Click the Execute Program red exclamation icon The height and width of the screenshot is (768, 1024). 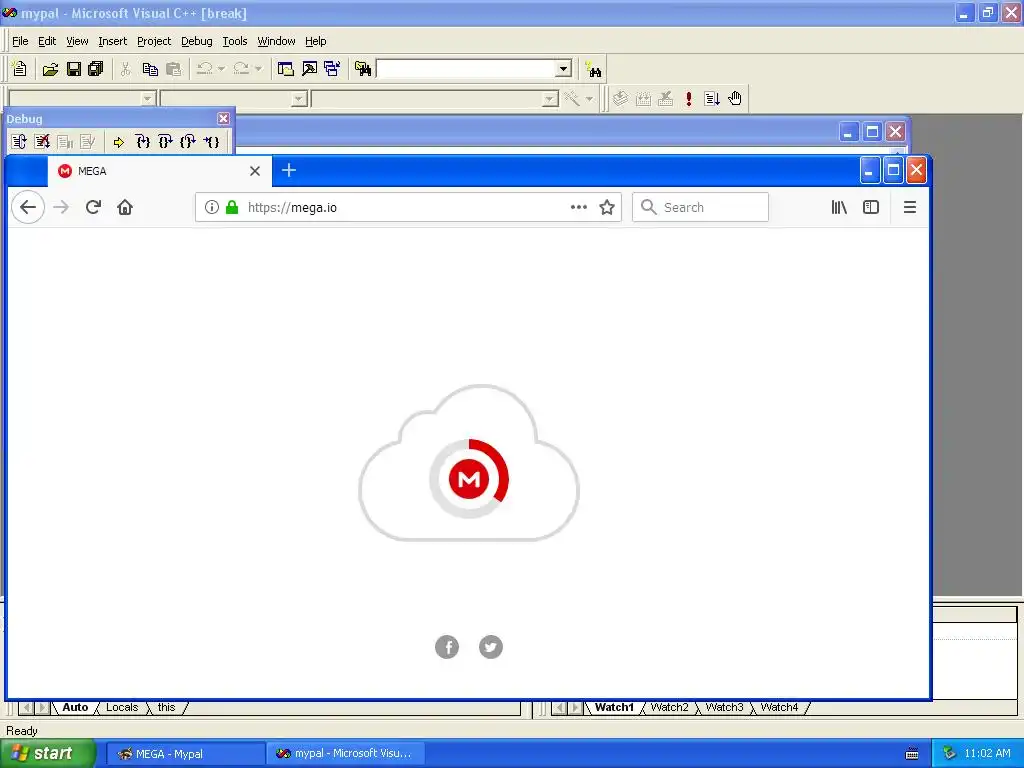coord(689,99)
